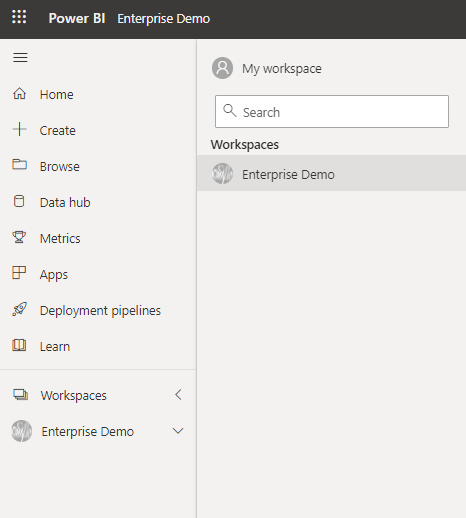Click the Apps grid icon
Viewport: 466px width, 518px height.
19,273
